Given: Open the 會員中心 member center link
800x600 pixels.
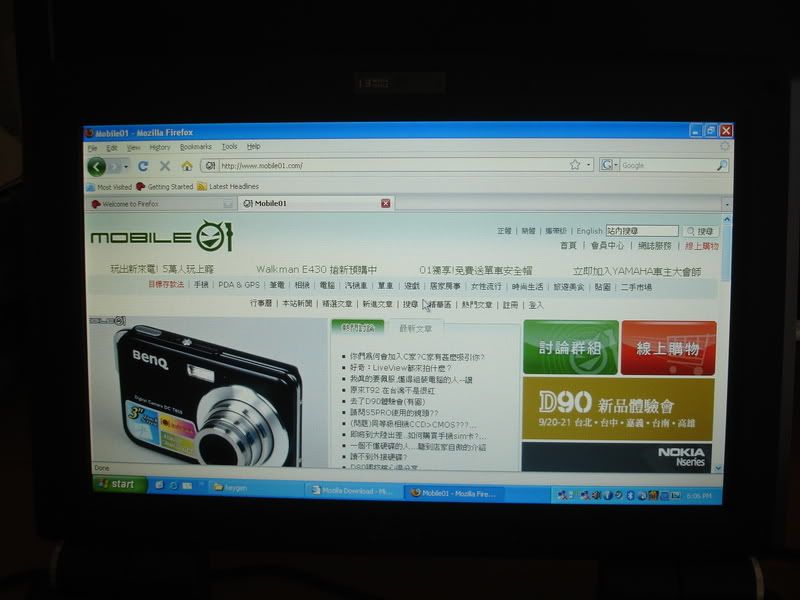Looking at the screenshot, I should click(x=607, y=245).
